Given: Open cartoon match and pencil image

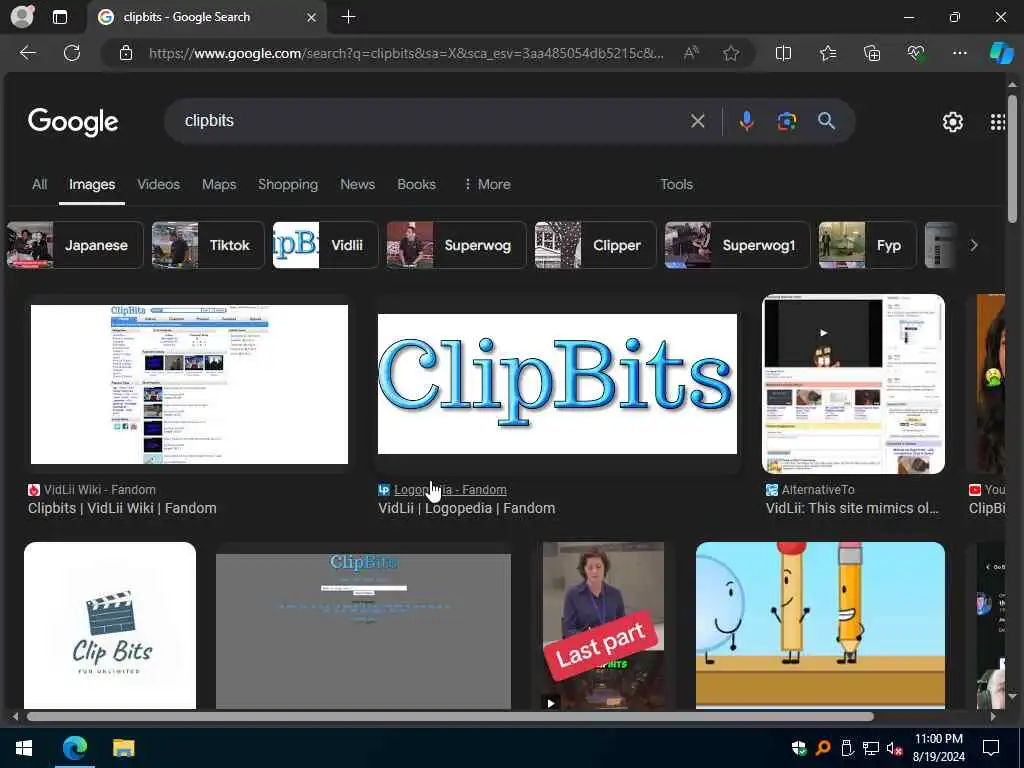Looking at the screenshot, I should [820, 625].
